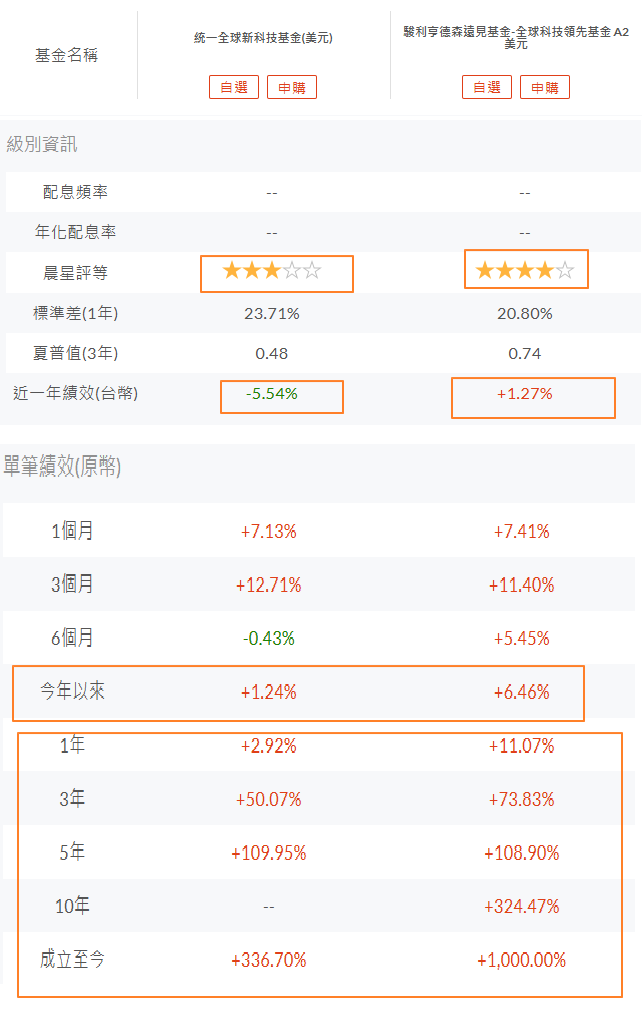This screenshot has height=1012, width=643.
Task: Click the 今年以來 row label
Action: tap(72, 691)
